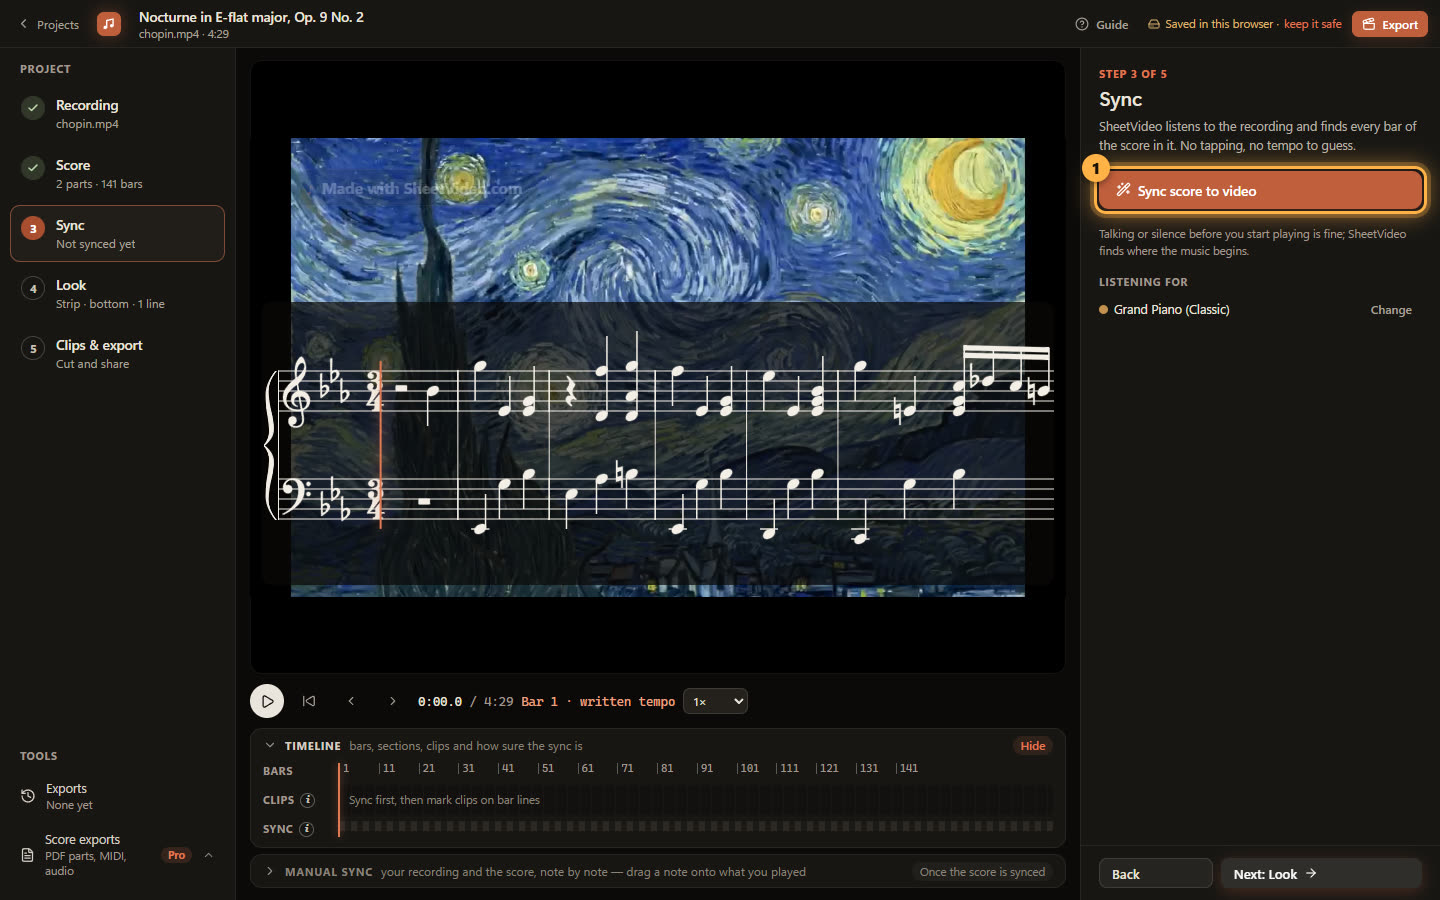The image size is (1440, 900).
Task: Step to the next bar
Action: pos(392,701)
